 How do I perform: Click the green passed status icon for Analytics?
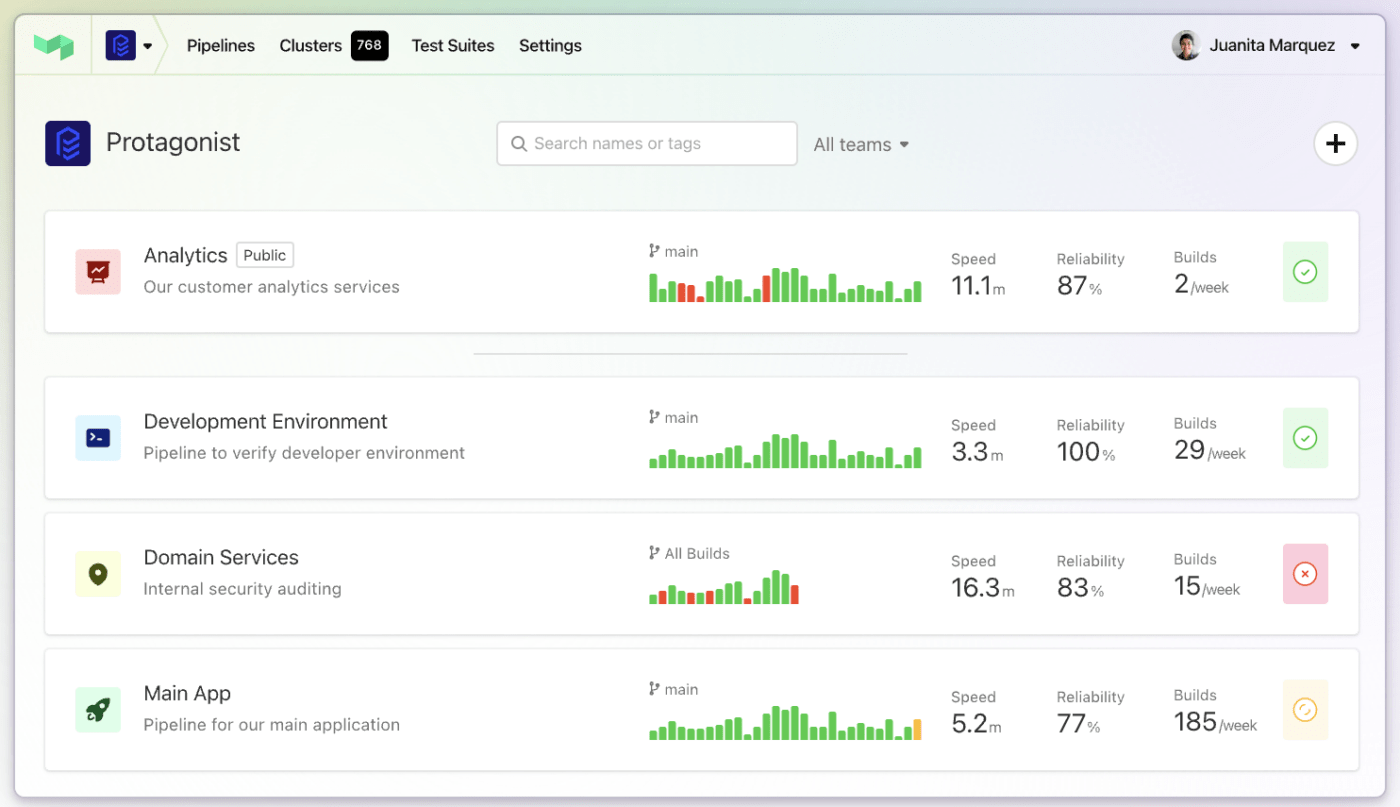point(1305,271)
